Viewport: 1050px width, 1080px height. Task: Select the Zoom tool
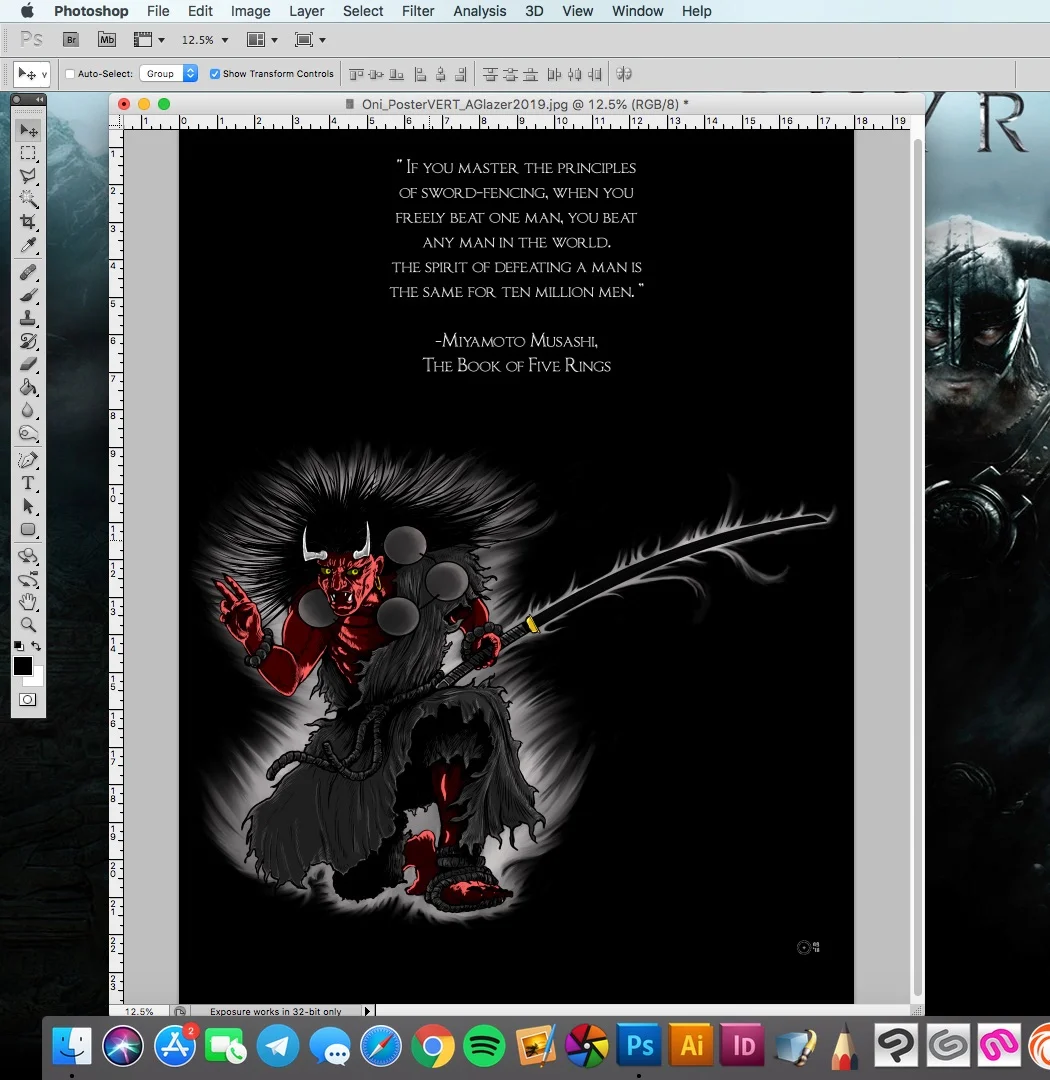point(28,625)
